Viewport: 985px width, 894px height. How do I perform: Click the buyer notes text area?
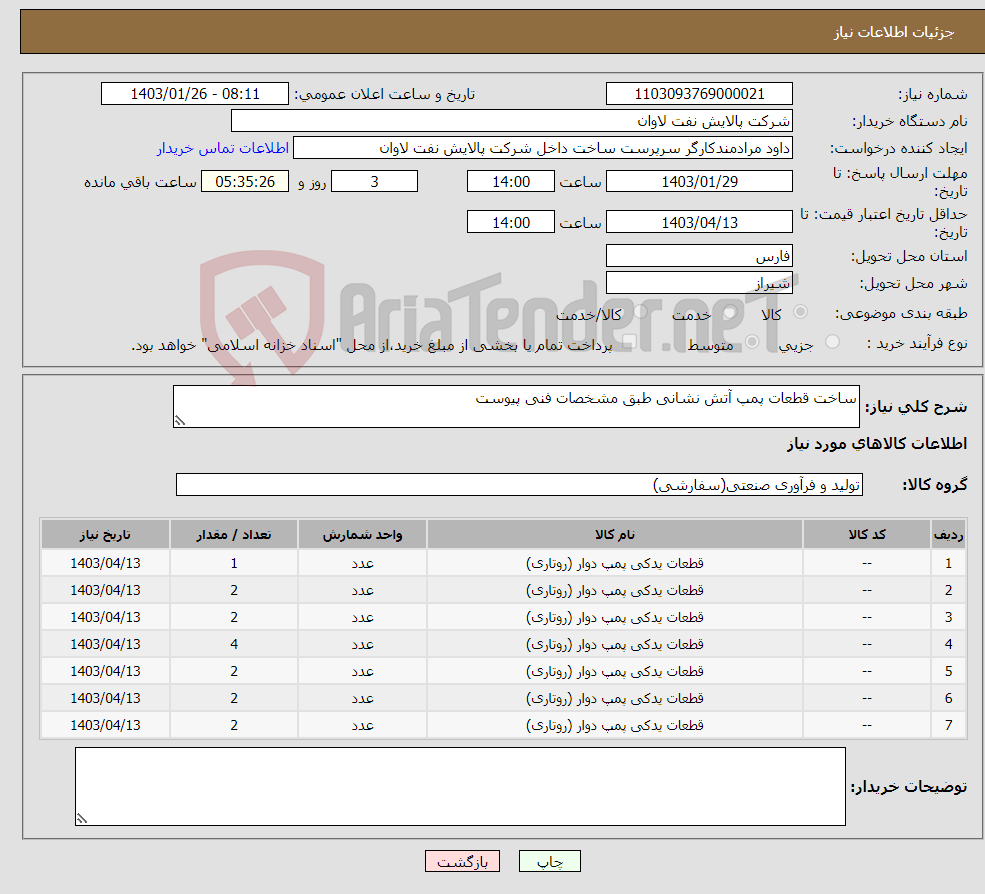pyautogui.click(x=460, y=786)
